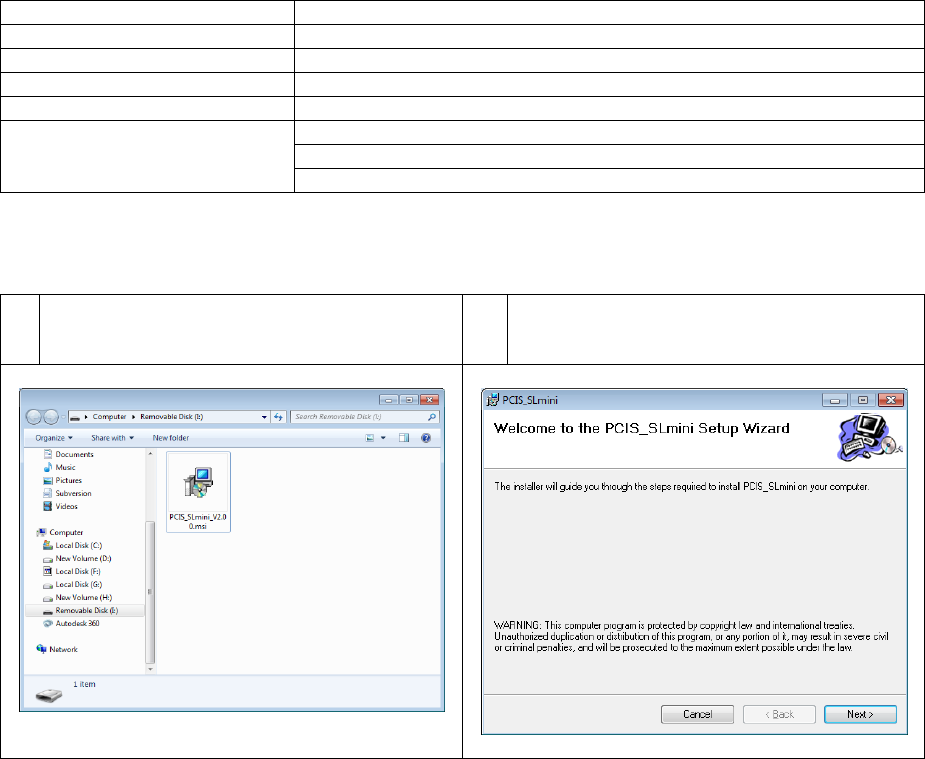Open the Organize dropdown menu
The width and height of the screenshot is (925, 759).
(x=54, y=438)
